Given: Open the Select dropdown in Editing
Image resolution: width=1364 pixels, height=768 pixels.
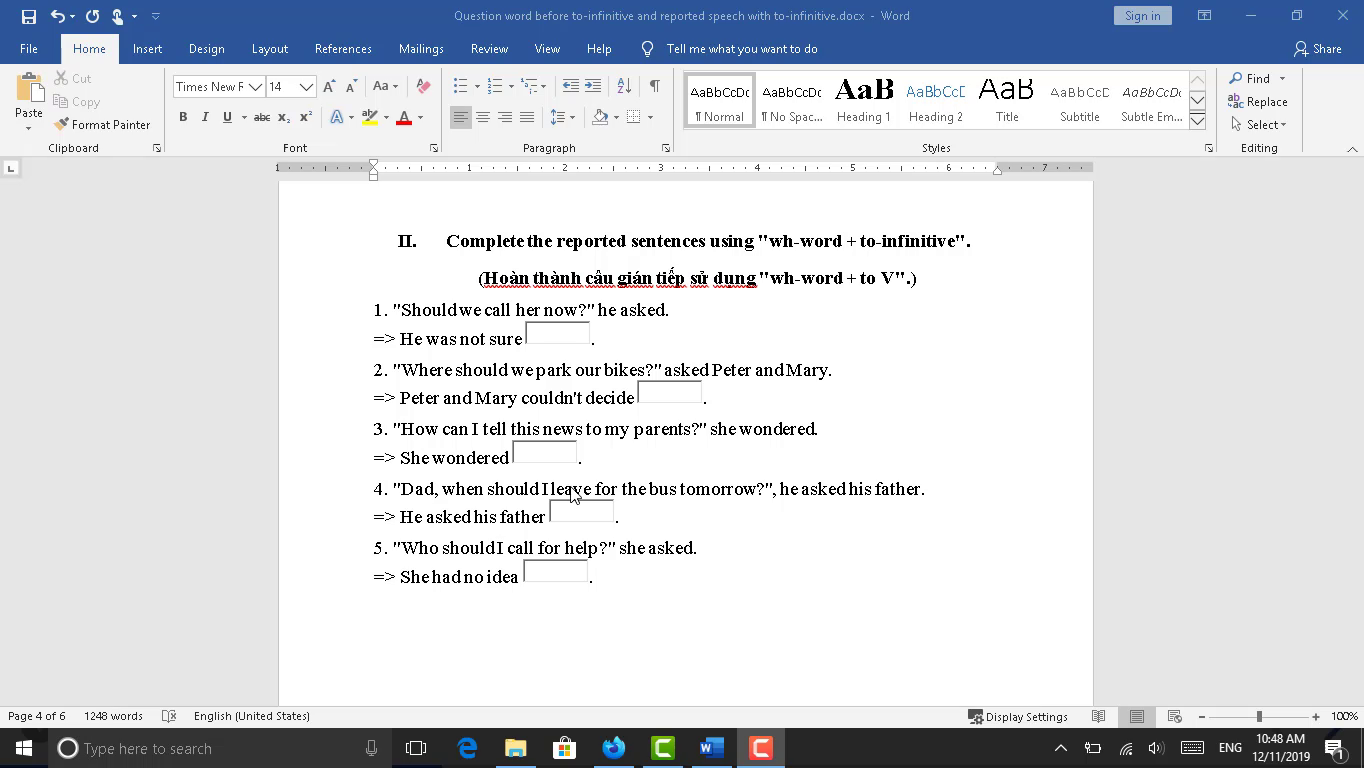Looking at the screenshot, I should pyautogui.click(x=1258, y=125).
